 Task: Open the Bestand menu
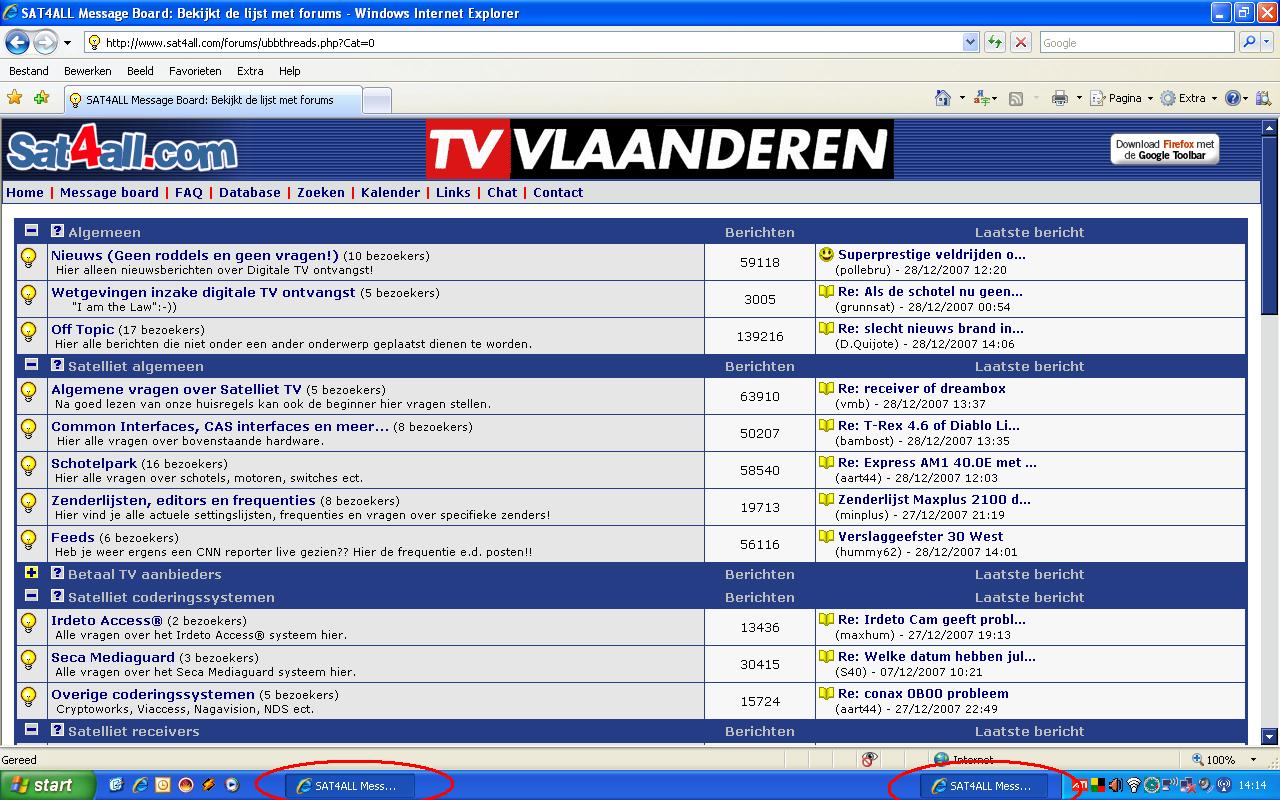[29, 71]
